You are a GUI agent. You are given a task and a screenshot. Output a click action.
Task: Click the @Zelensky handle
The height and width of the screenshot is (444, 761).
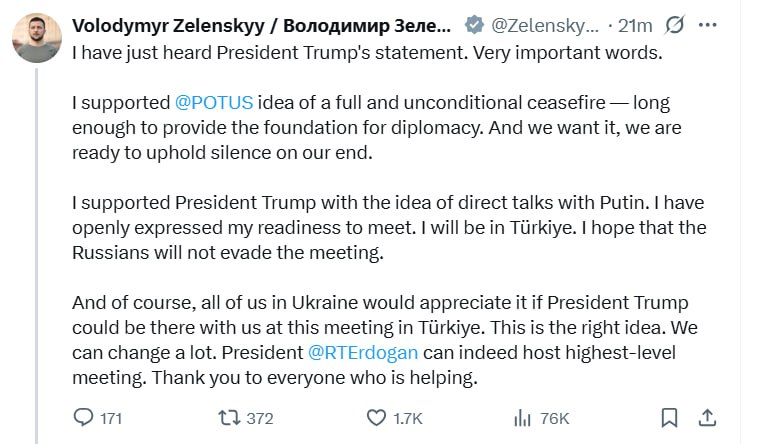pos(545,25)
